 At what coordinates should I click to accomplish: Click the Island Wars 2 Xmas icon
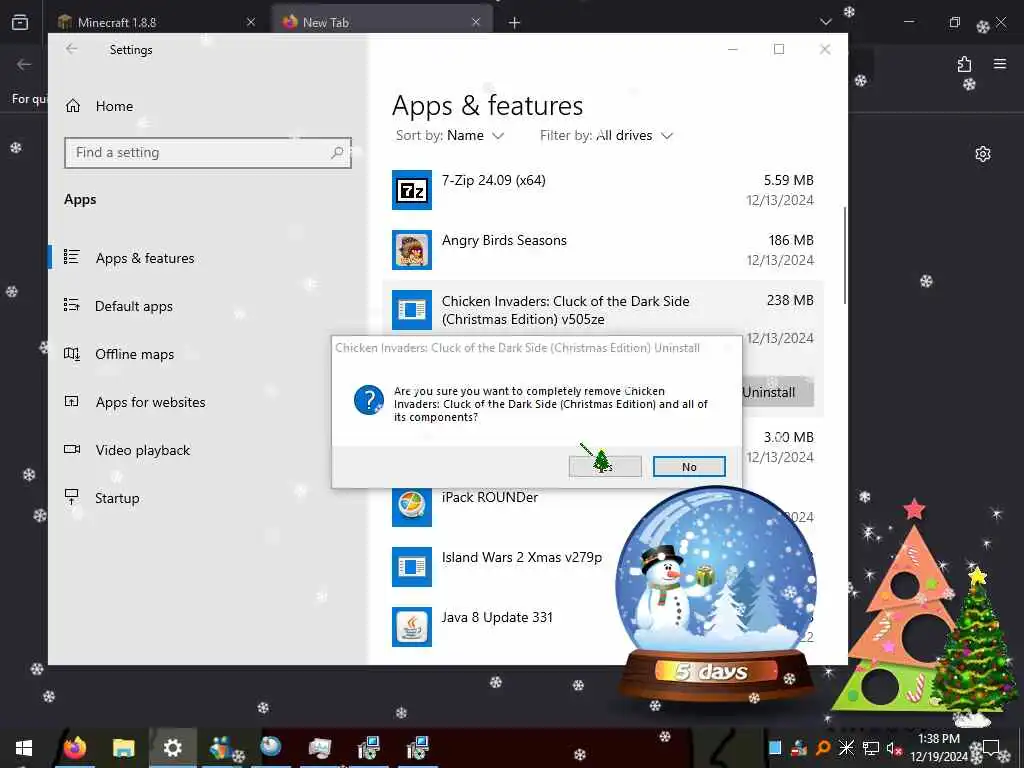[411, 567]
